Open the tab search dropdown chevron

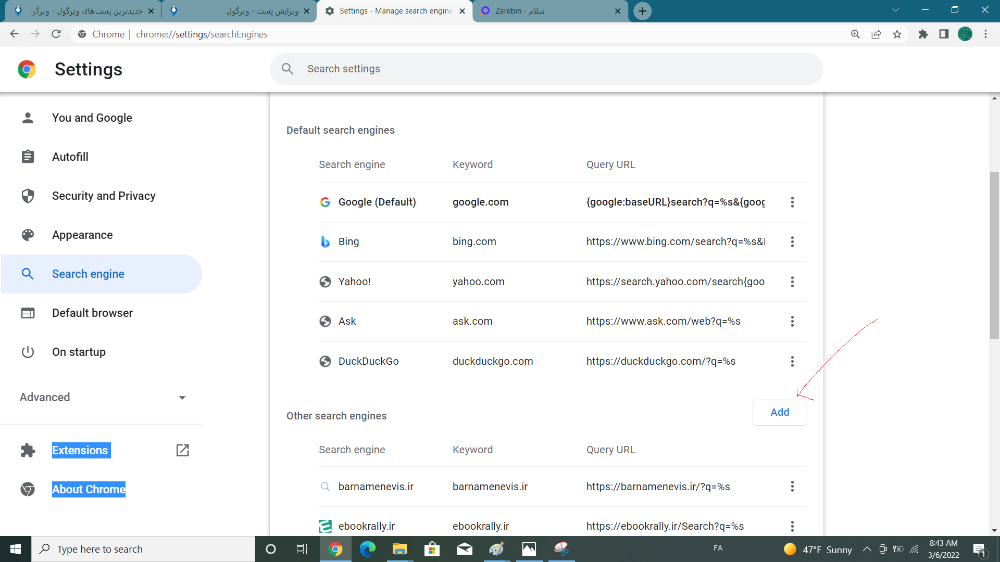pyautogui.click(x=895, y=10)
